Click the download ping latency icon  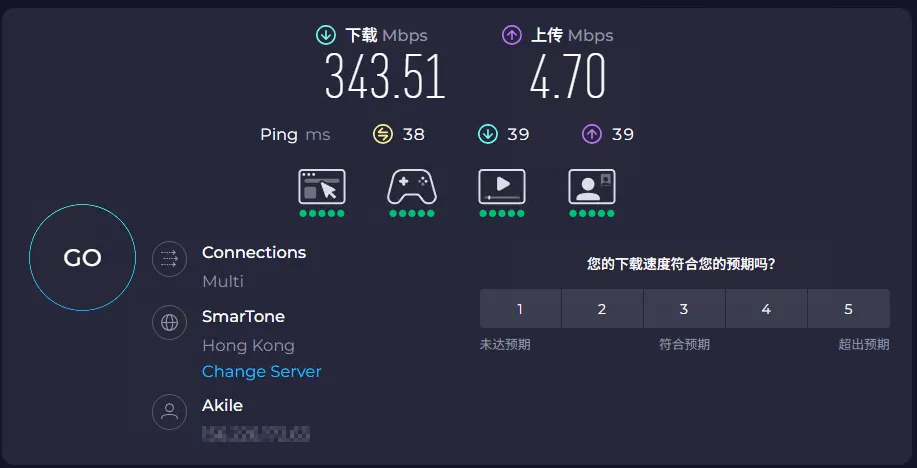(488, 134)
